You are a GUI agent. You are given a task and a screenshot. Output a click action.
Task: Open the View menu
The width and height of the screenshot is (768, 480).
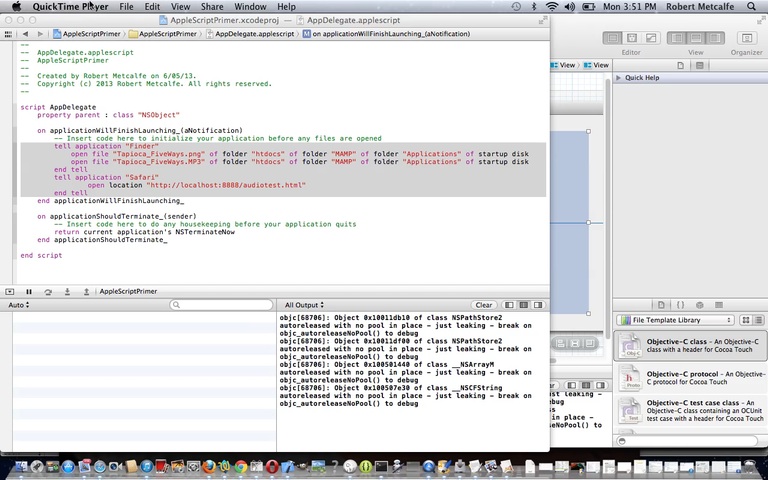(x=180, y=6)
